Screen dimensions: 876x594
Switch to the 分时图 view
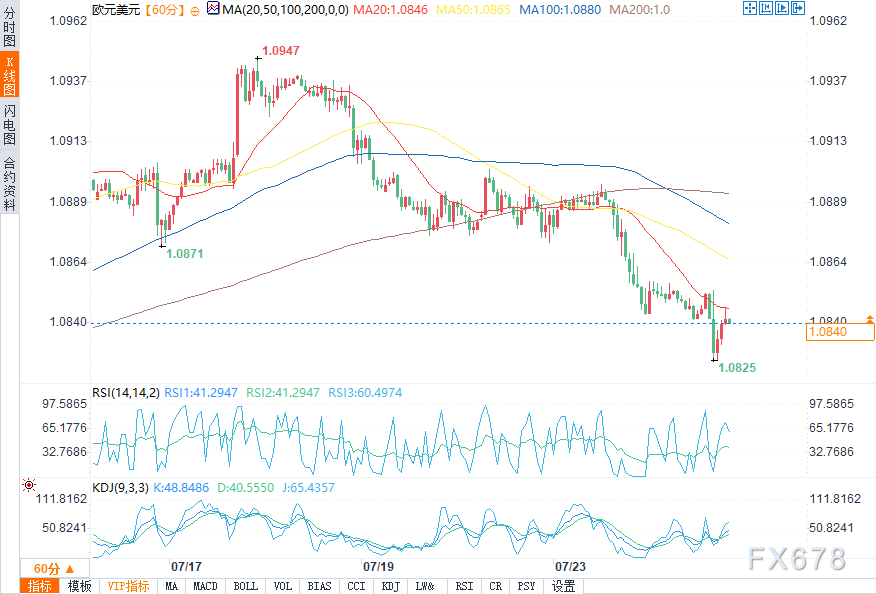[9, 26]
